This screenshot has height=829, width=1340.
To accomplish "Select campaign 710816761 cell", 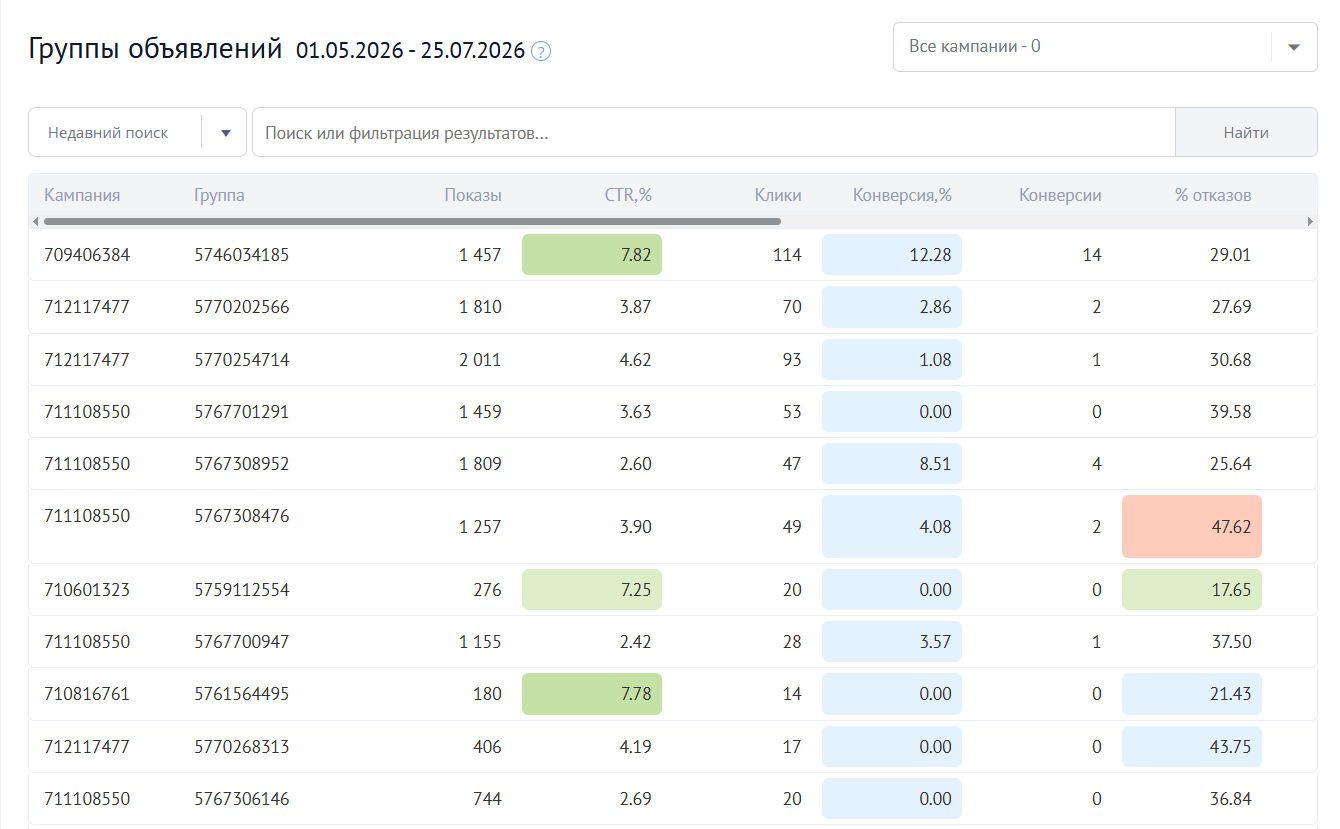I will pyautogui.click(x=87, y=693).
